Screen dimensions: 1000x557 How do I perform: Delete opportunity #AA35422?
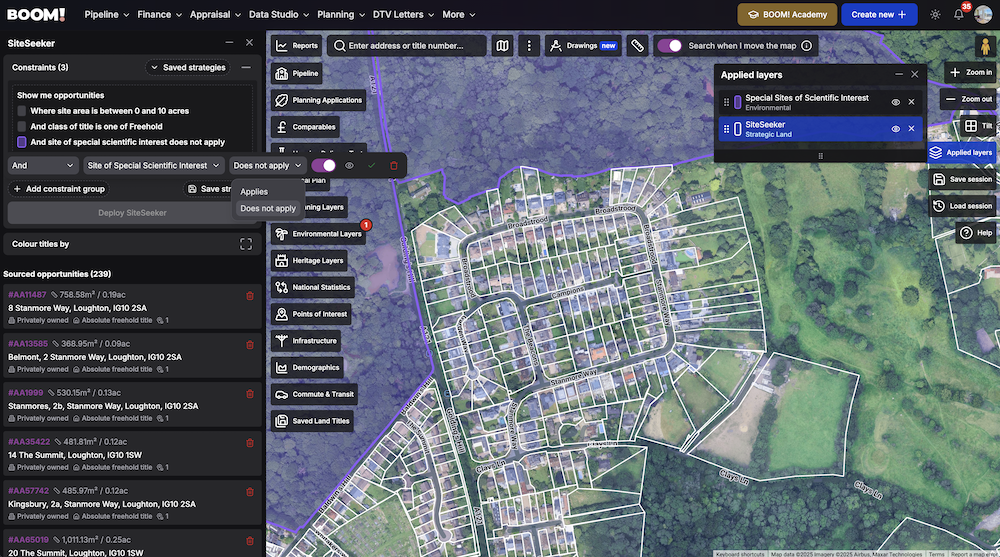[250, 443]
